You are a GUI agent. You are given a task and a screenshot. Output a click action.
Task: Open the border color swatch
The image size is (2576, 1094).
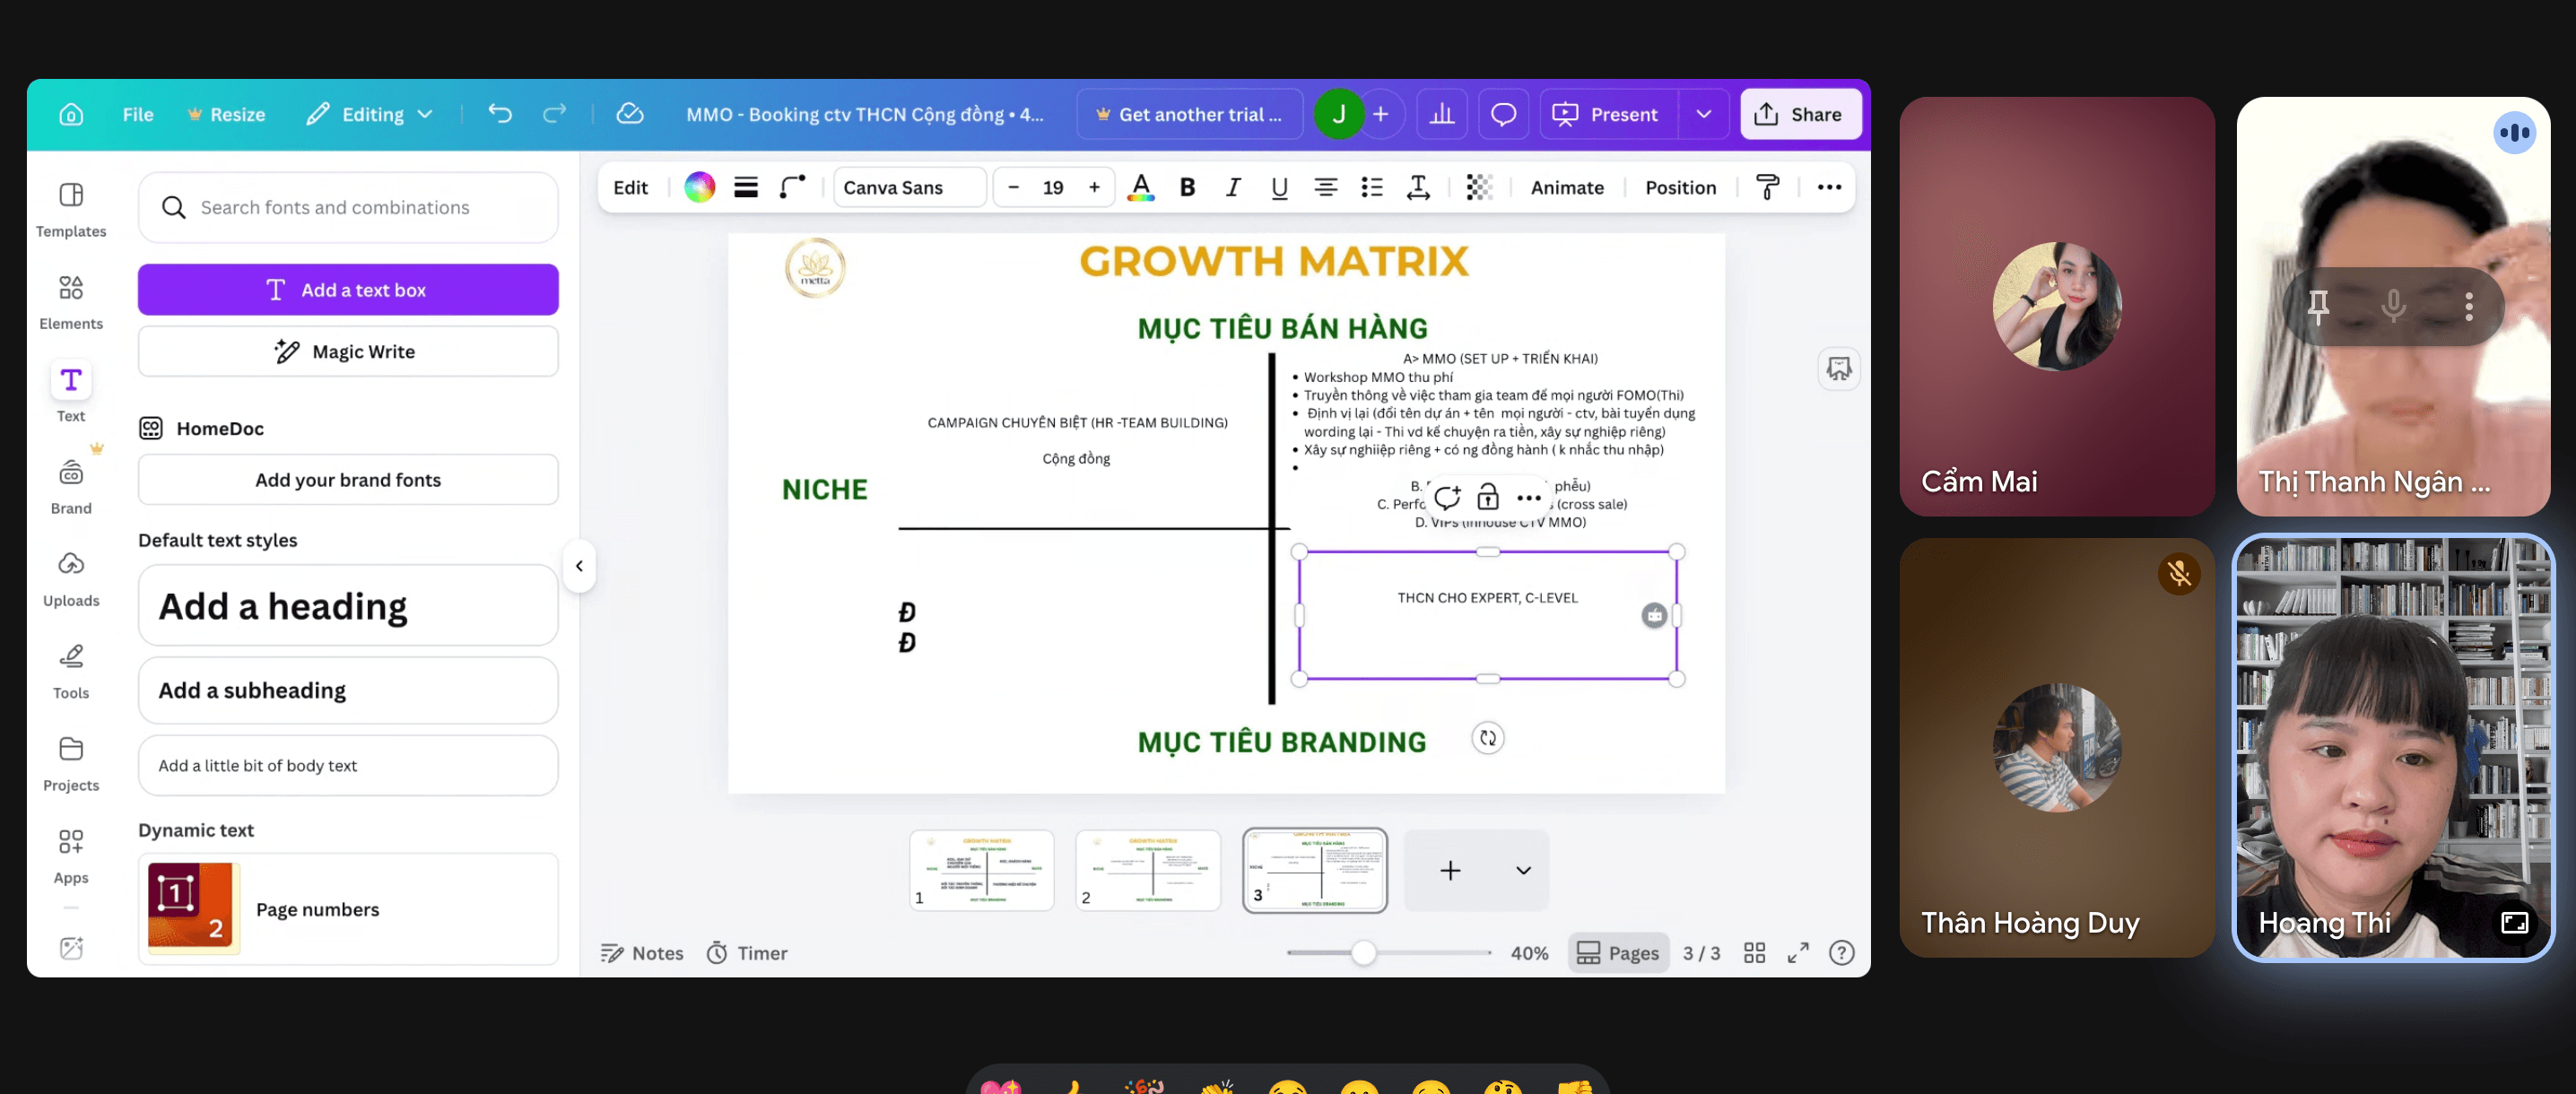point(699,187)
